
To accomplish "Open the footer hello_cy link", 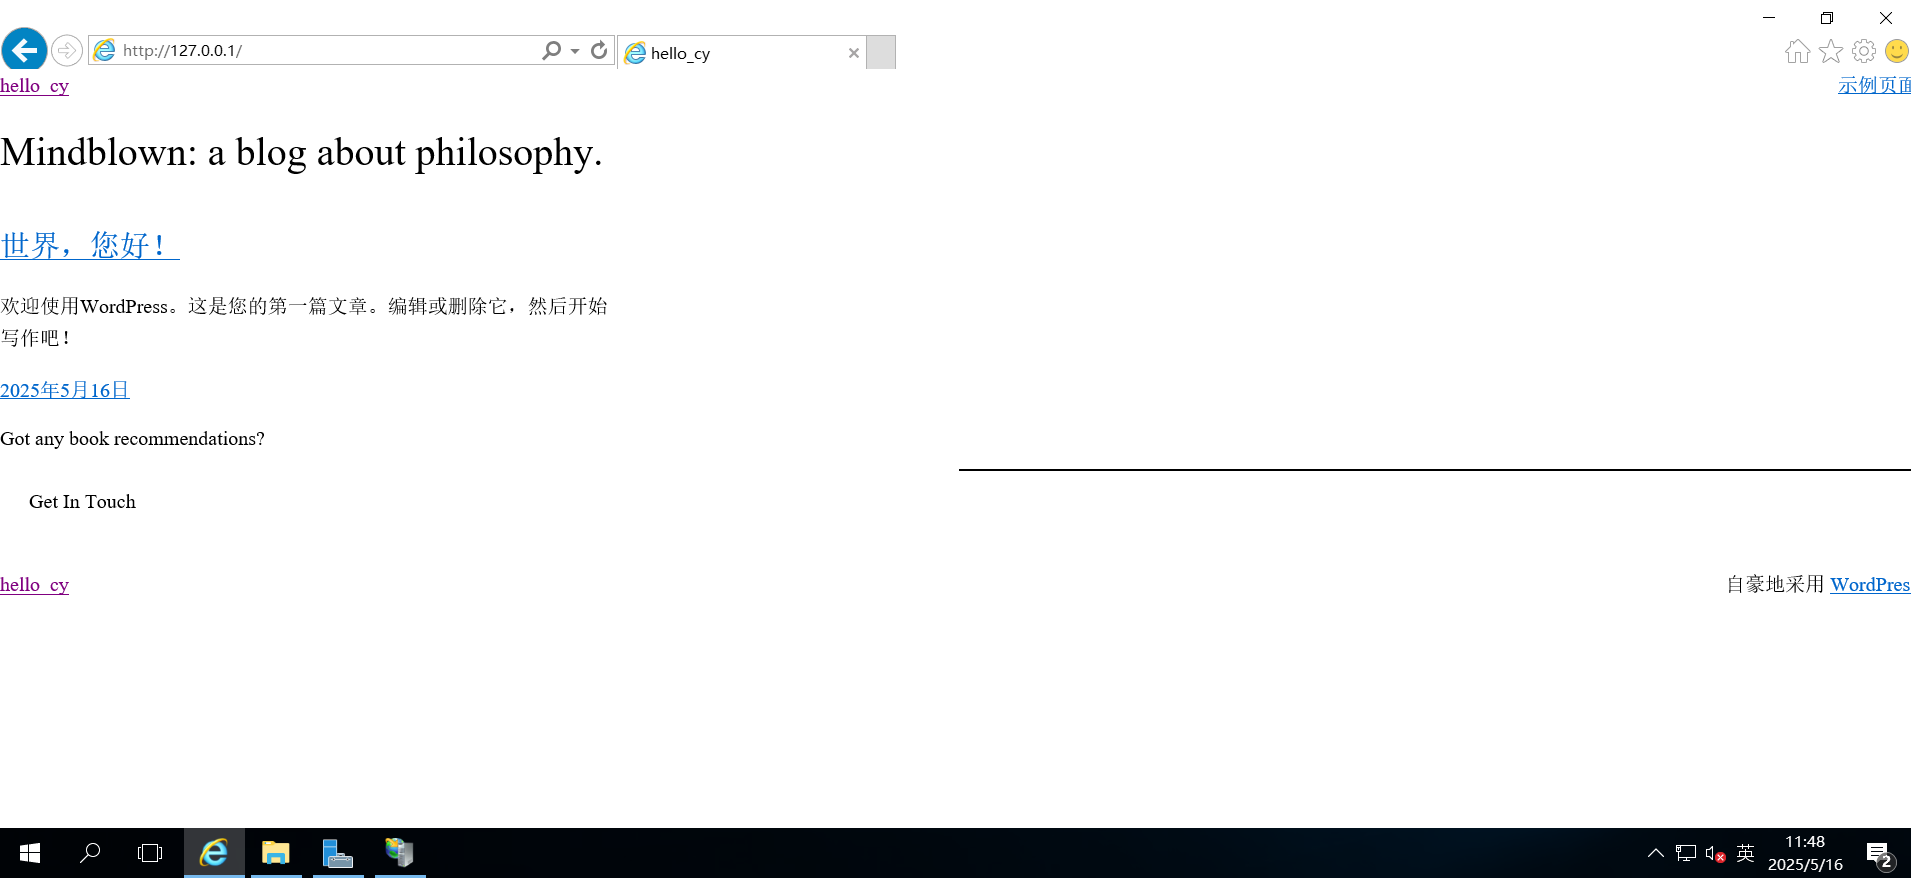I will tap(34, 585).
